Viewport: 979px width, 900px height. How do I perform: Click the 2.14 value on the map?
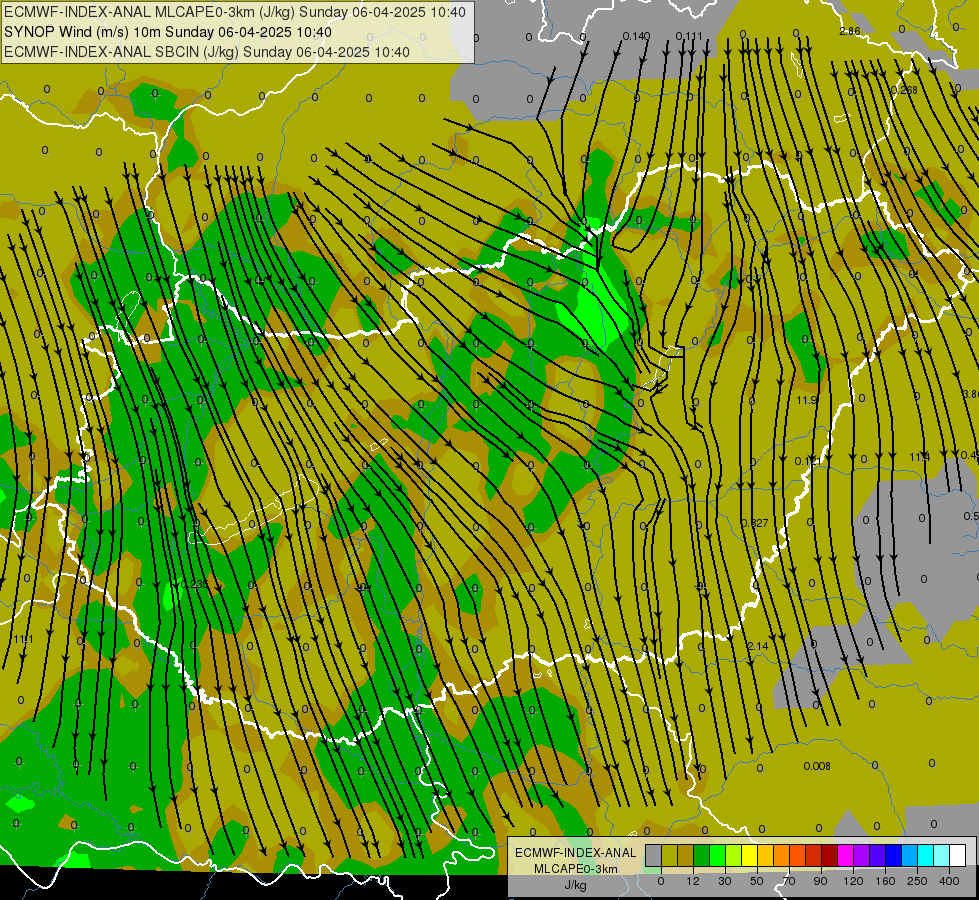coord(758,646)
